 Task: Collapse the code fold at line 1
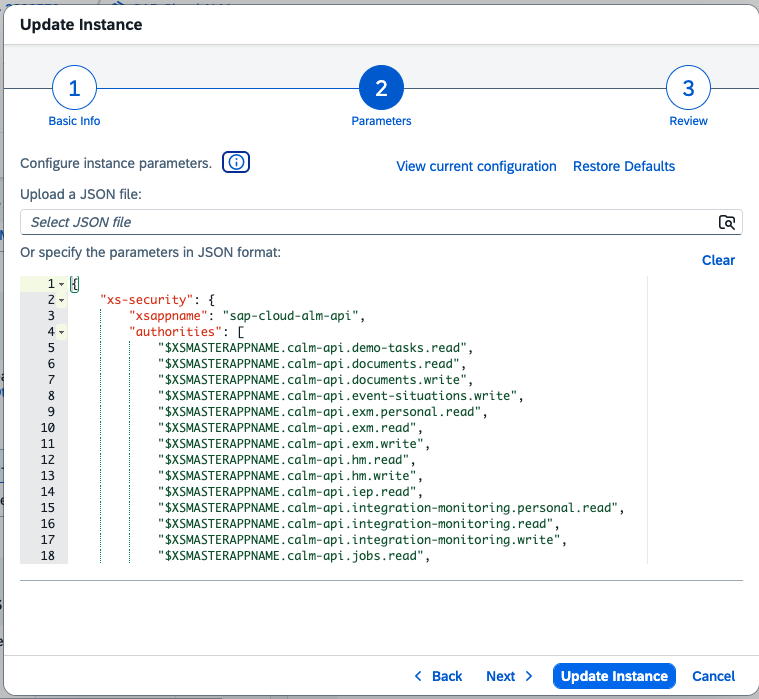61,284
